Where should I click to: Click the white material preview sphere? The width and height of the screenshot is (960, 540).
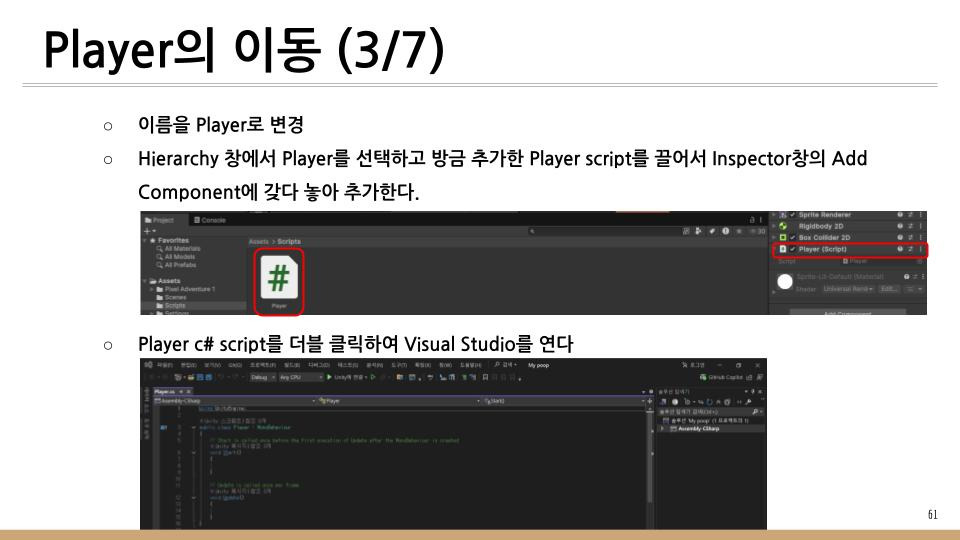pyautogui.click(x=785, y=282)
